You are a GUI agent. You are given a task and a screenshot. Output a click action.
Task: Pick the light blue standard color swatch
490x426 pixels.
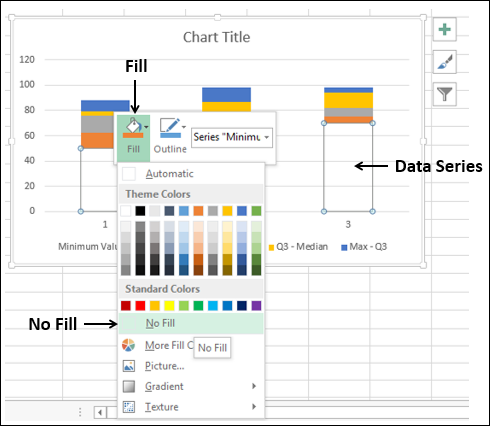pyautogui.click(x=213, y=306)
